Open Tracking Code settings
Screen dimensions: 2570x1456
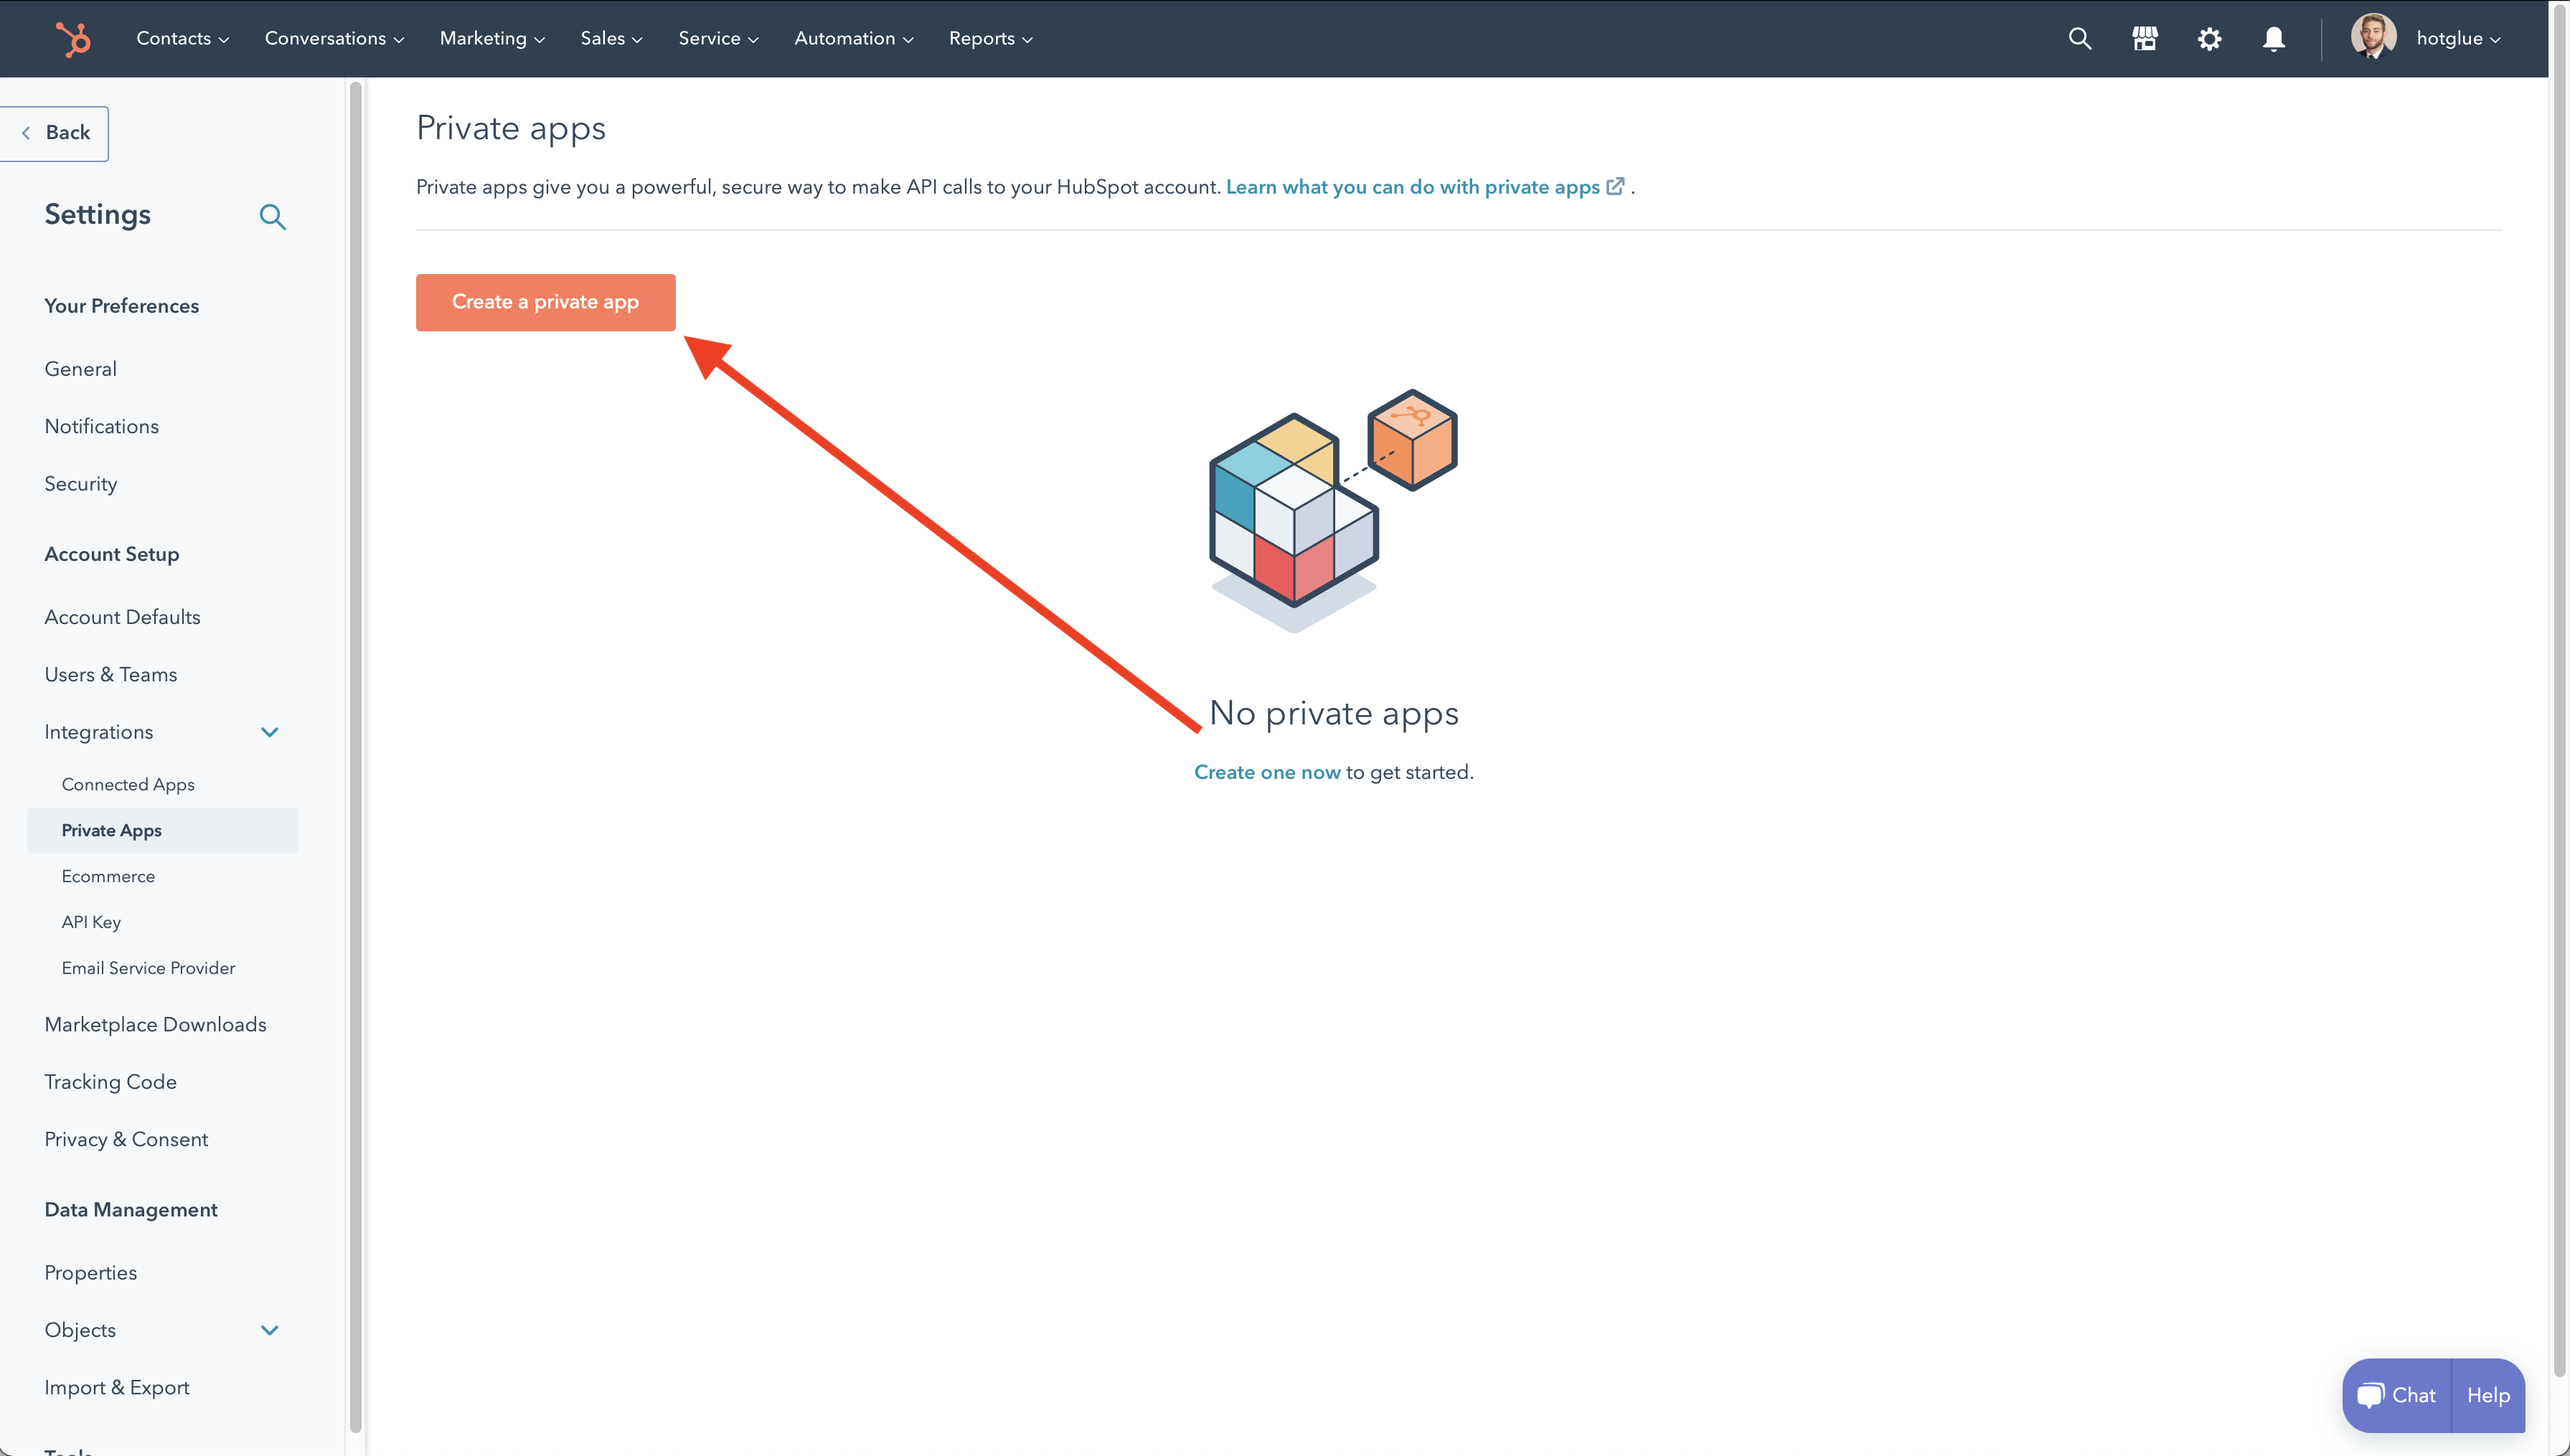coord(111,1082)
